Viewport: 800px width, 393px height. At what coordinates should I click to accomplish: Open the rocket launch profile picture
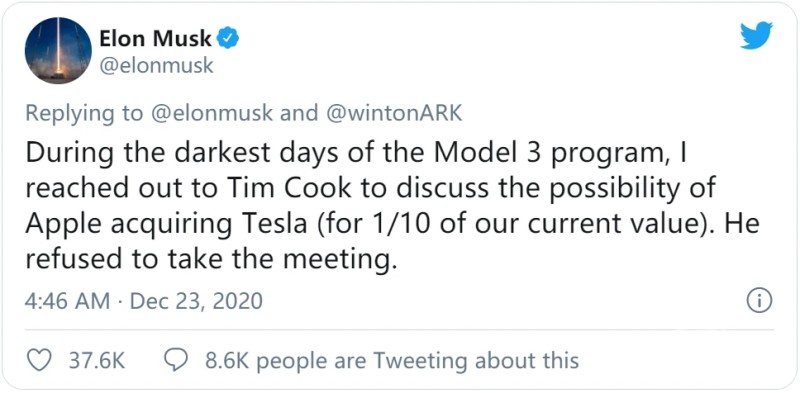(58, 51)
